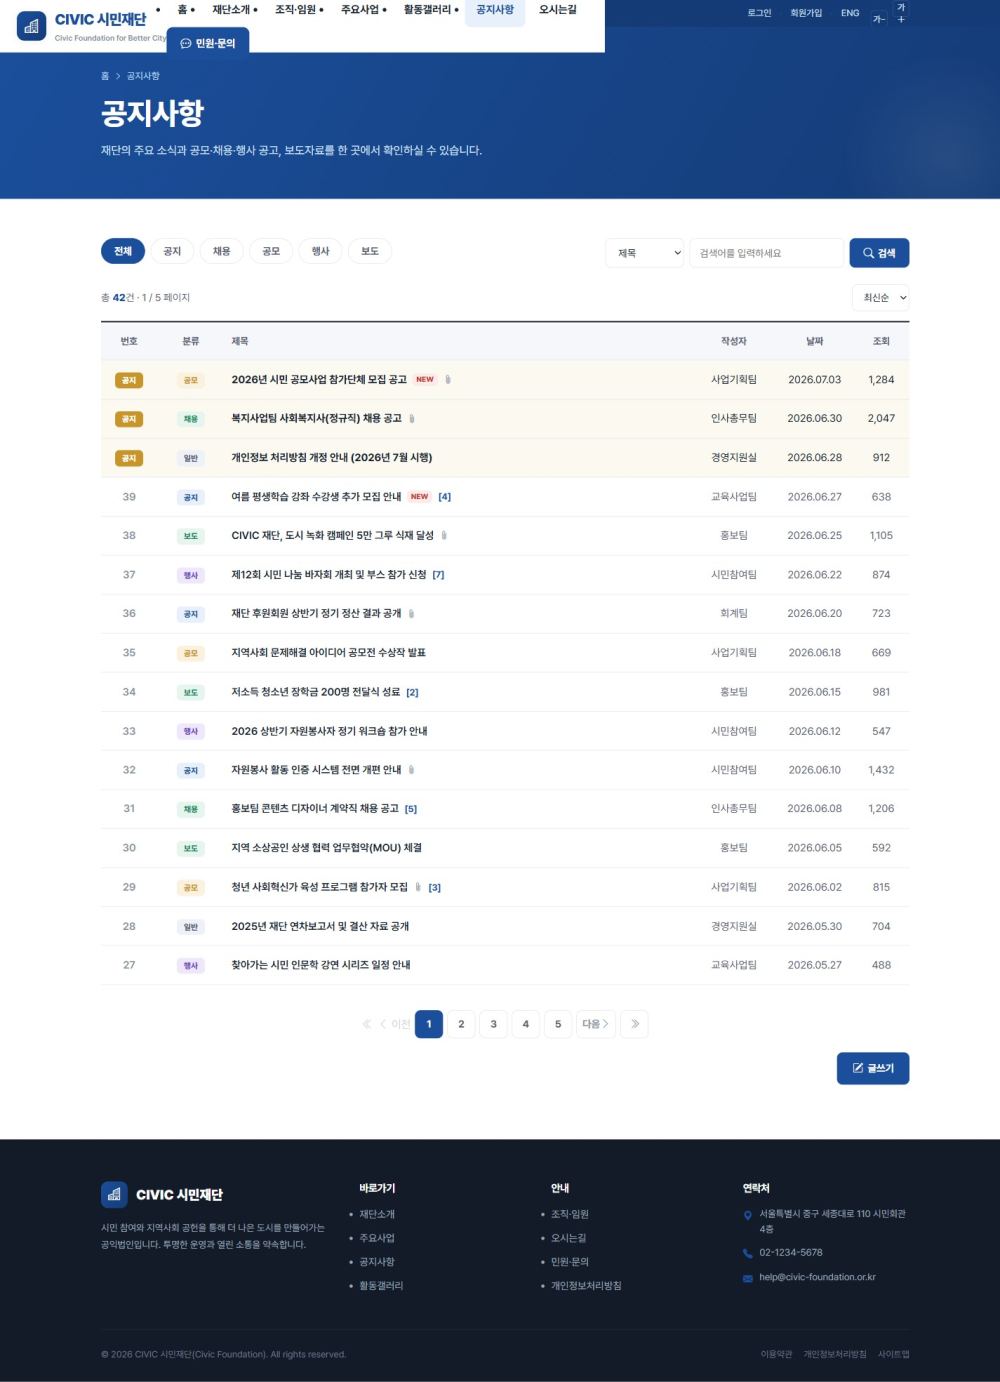Click the footer phone icon next to 02-1234-5678
The width and height of the screenshot is (1000, 1382).
pyautogui.click(x=748, y=1253)
